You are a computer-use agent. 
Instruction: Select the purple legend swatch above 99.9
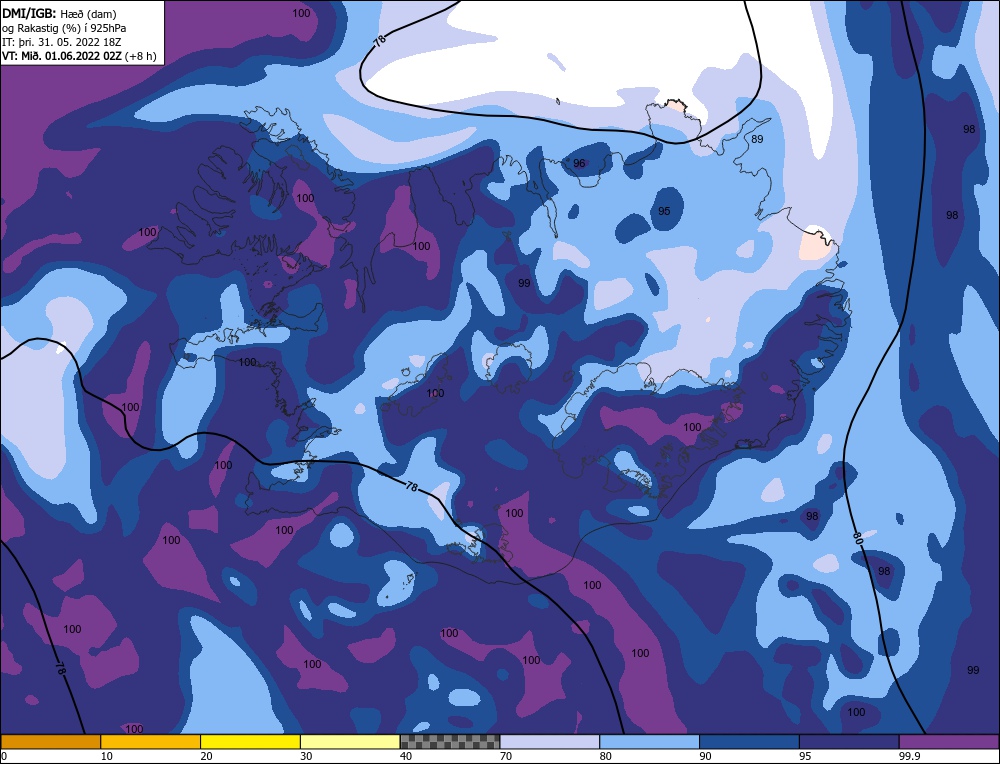coord(949,742)
